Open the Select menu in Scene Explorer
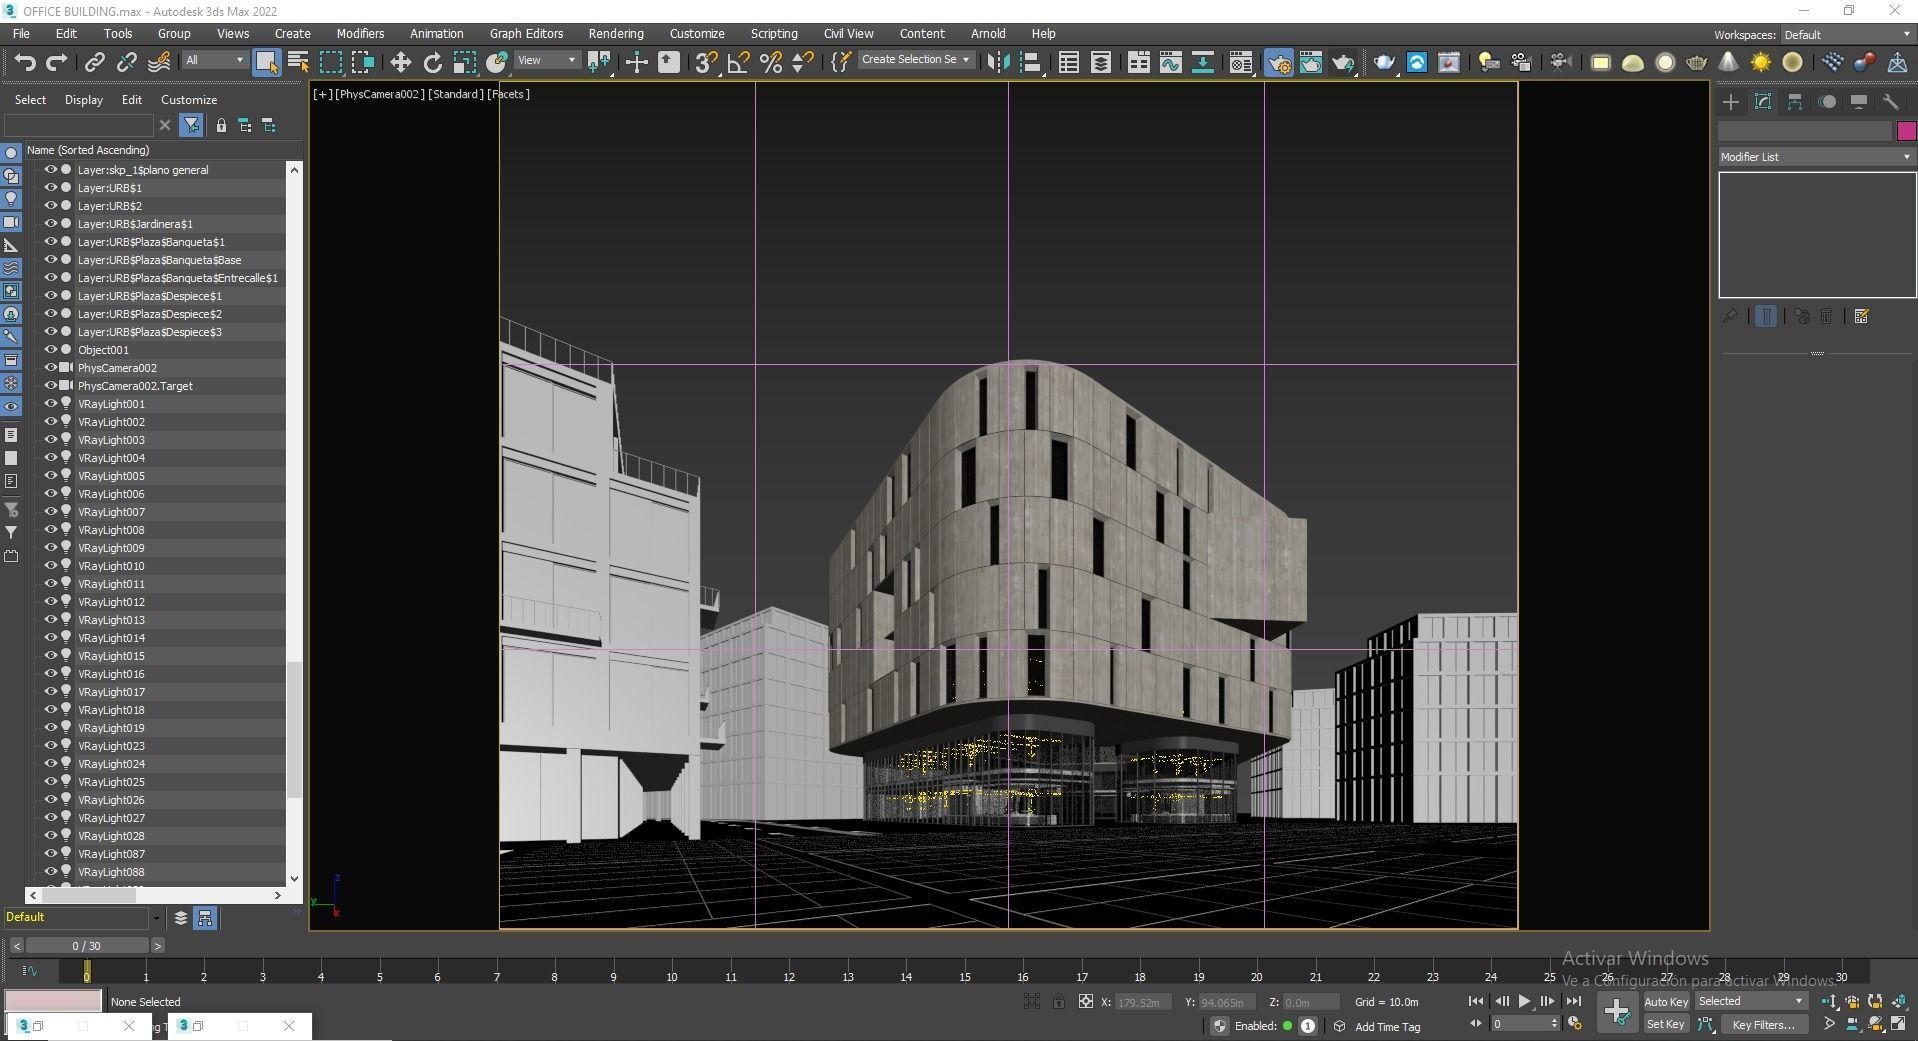This screenshot has width=1918, height=1041. (30, 100)
